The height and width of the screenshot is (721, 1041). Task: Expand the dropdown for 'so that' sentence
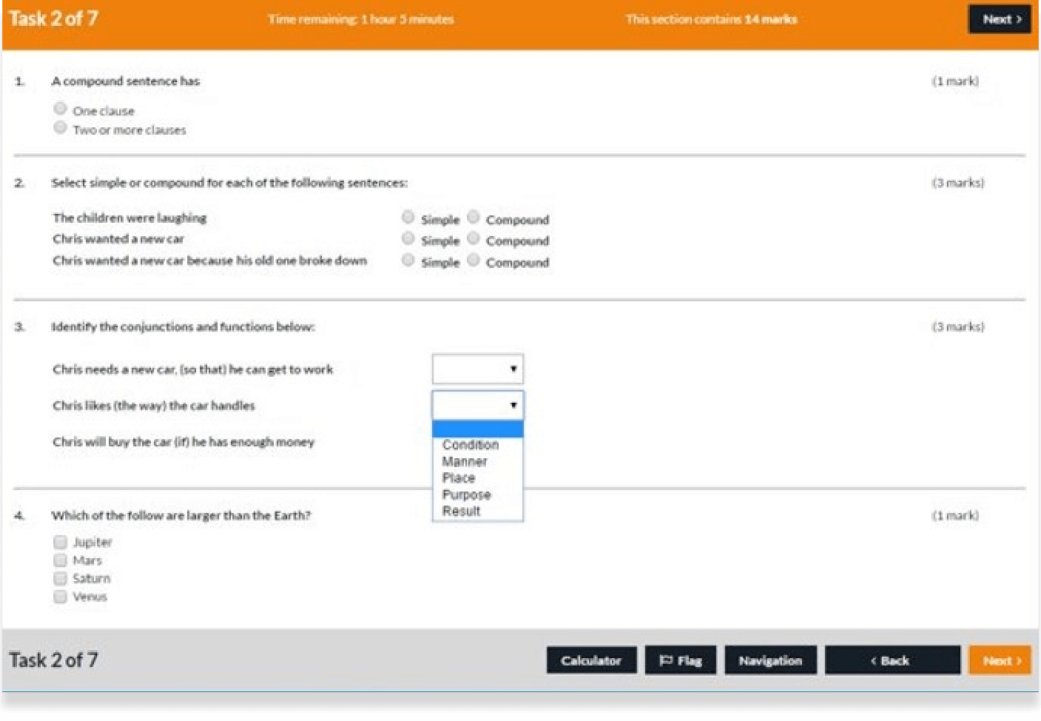pyautogui.click(x=477, y=369)
